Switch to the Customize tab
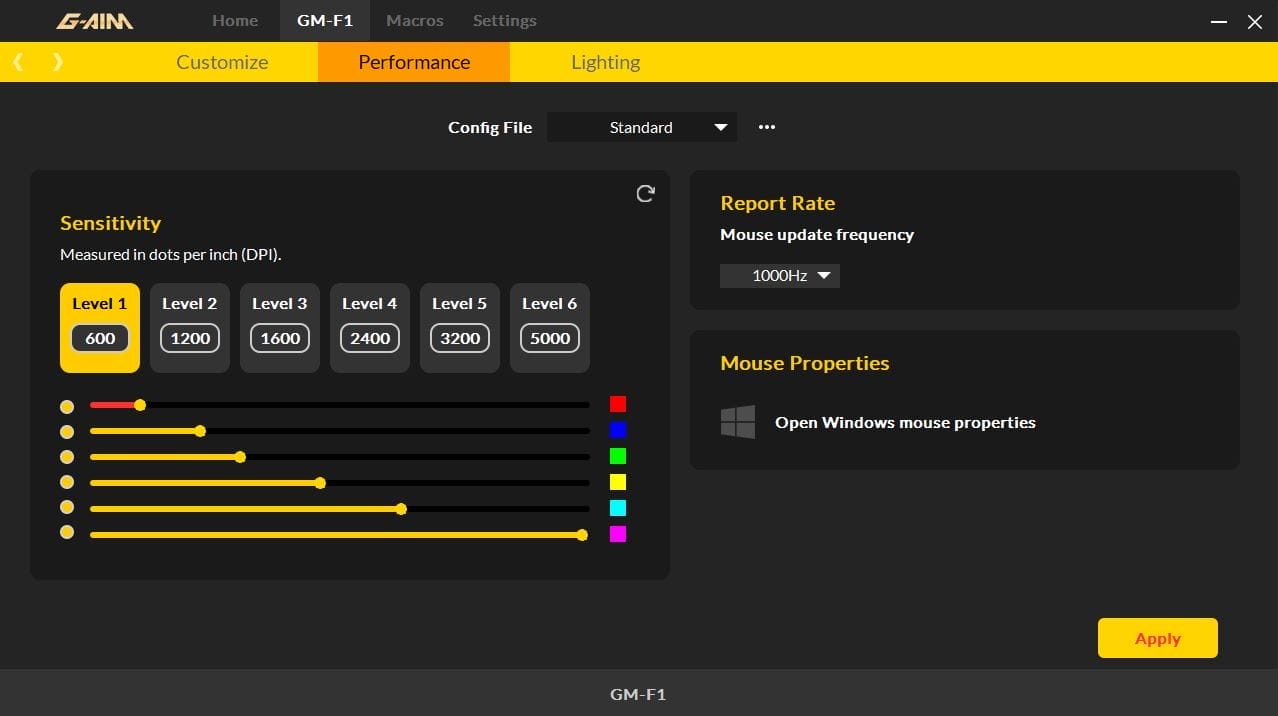This screenshot has width=1278, height=716. click(222, 62)
